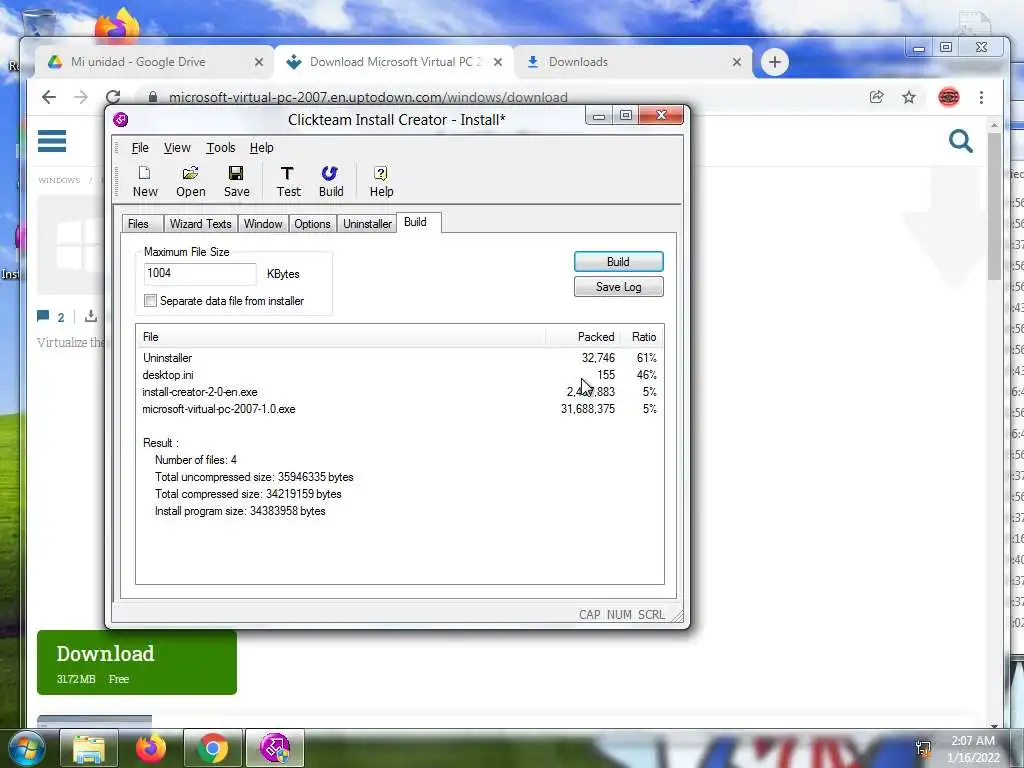Click the Help toolbar icon

pos(381,182)
